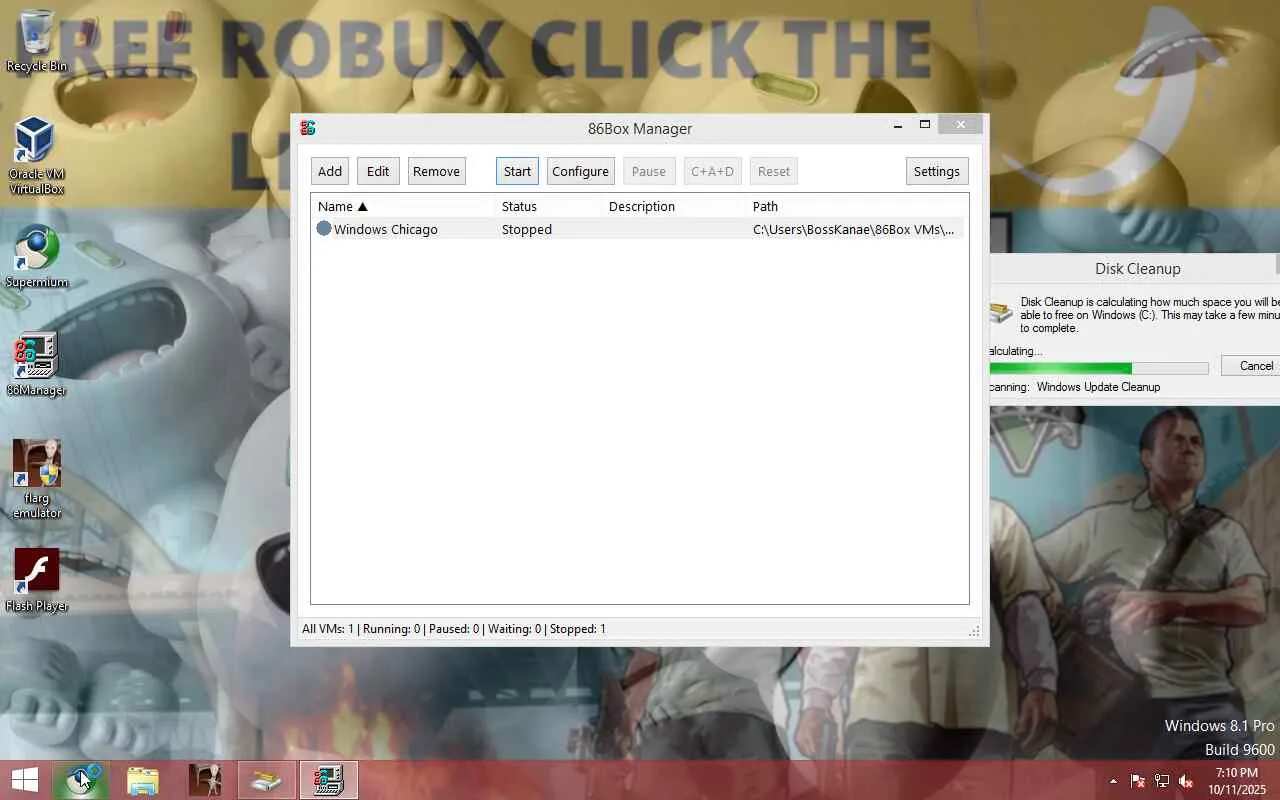The image size is (1280, 800).
Task: Select the 86Manager desktop shortcut
Action: tap(37, 364)
